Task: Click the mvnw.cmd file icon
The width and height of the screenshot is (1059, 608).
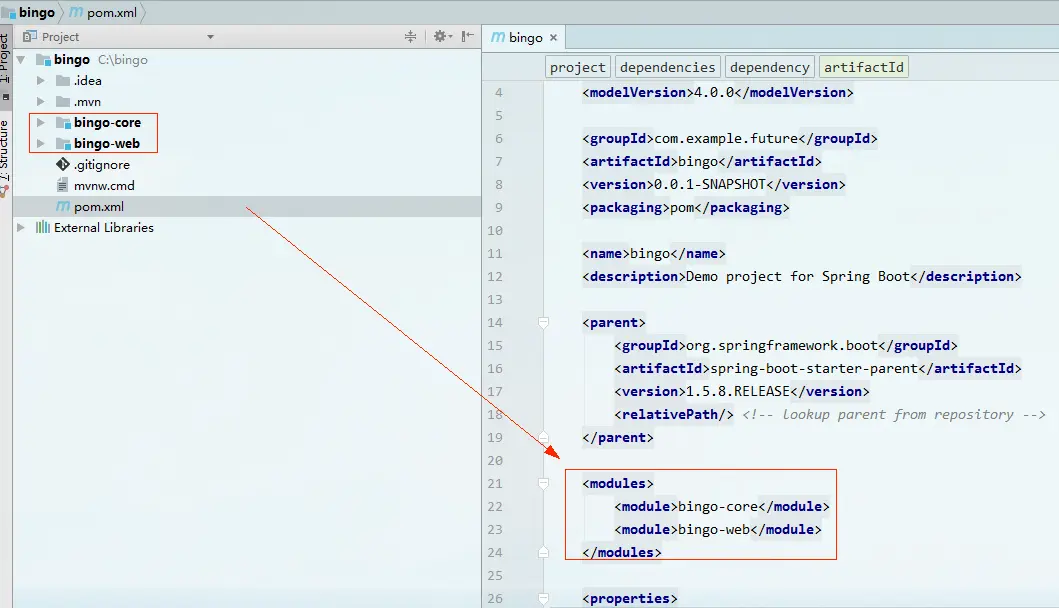Action: [62, 185]
